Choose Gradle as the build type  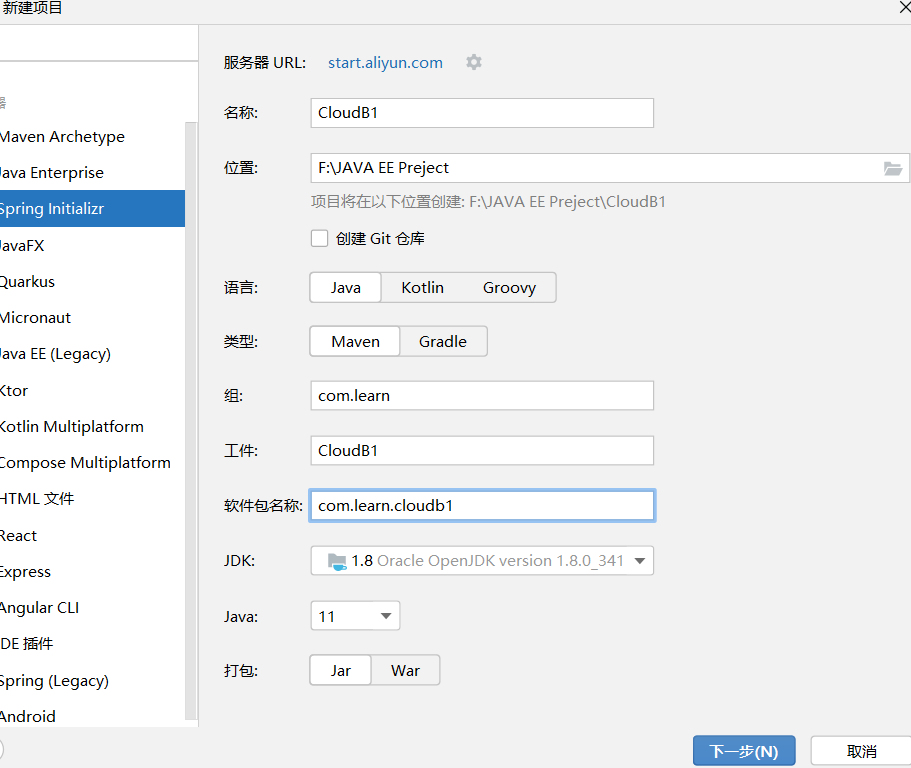click(x=443, y=341)
